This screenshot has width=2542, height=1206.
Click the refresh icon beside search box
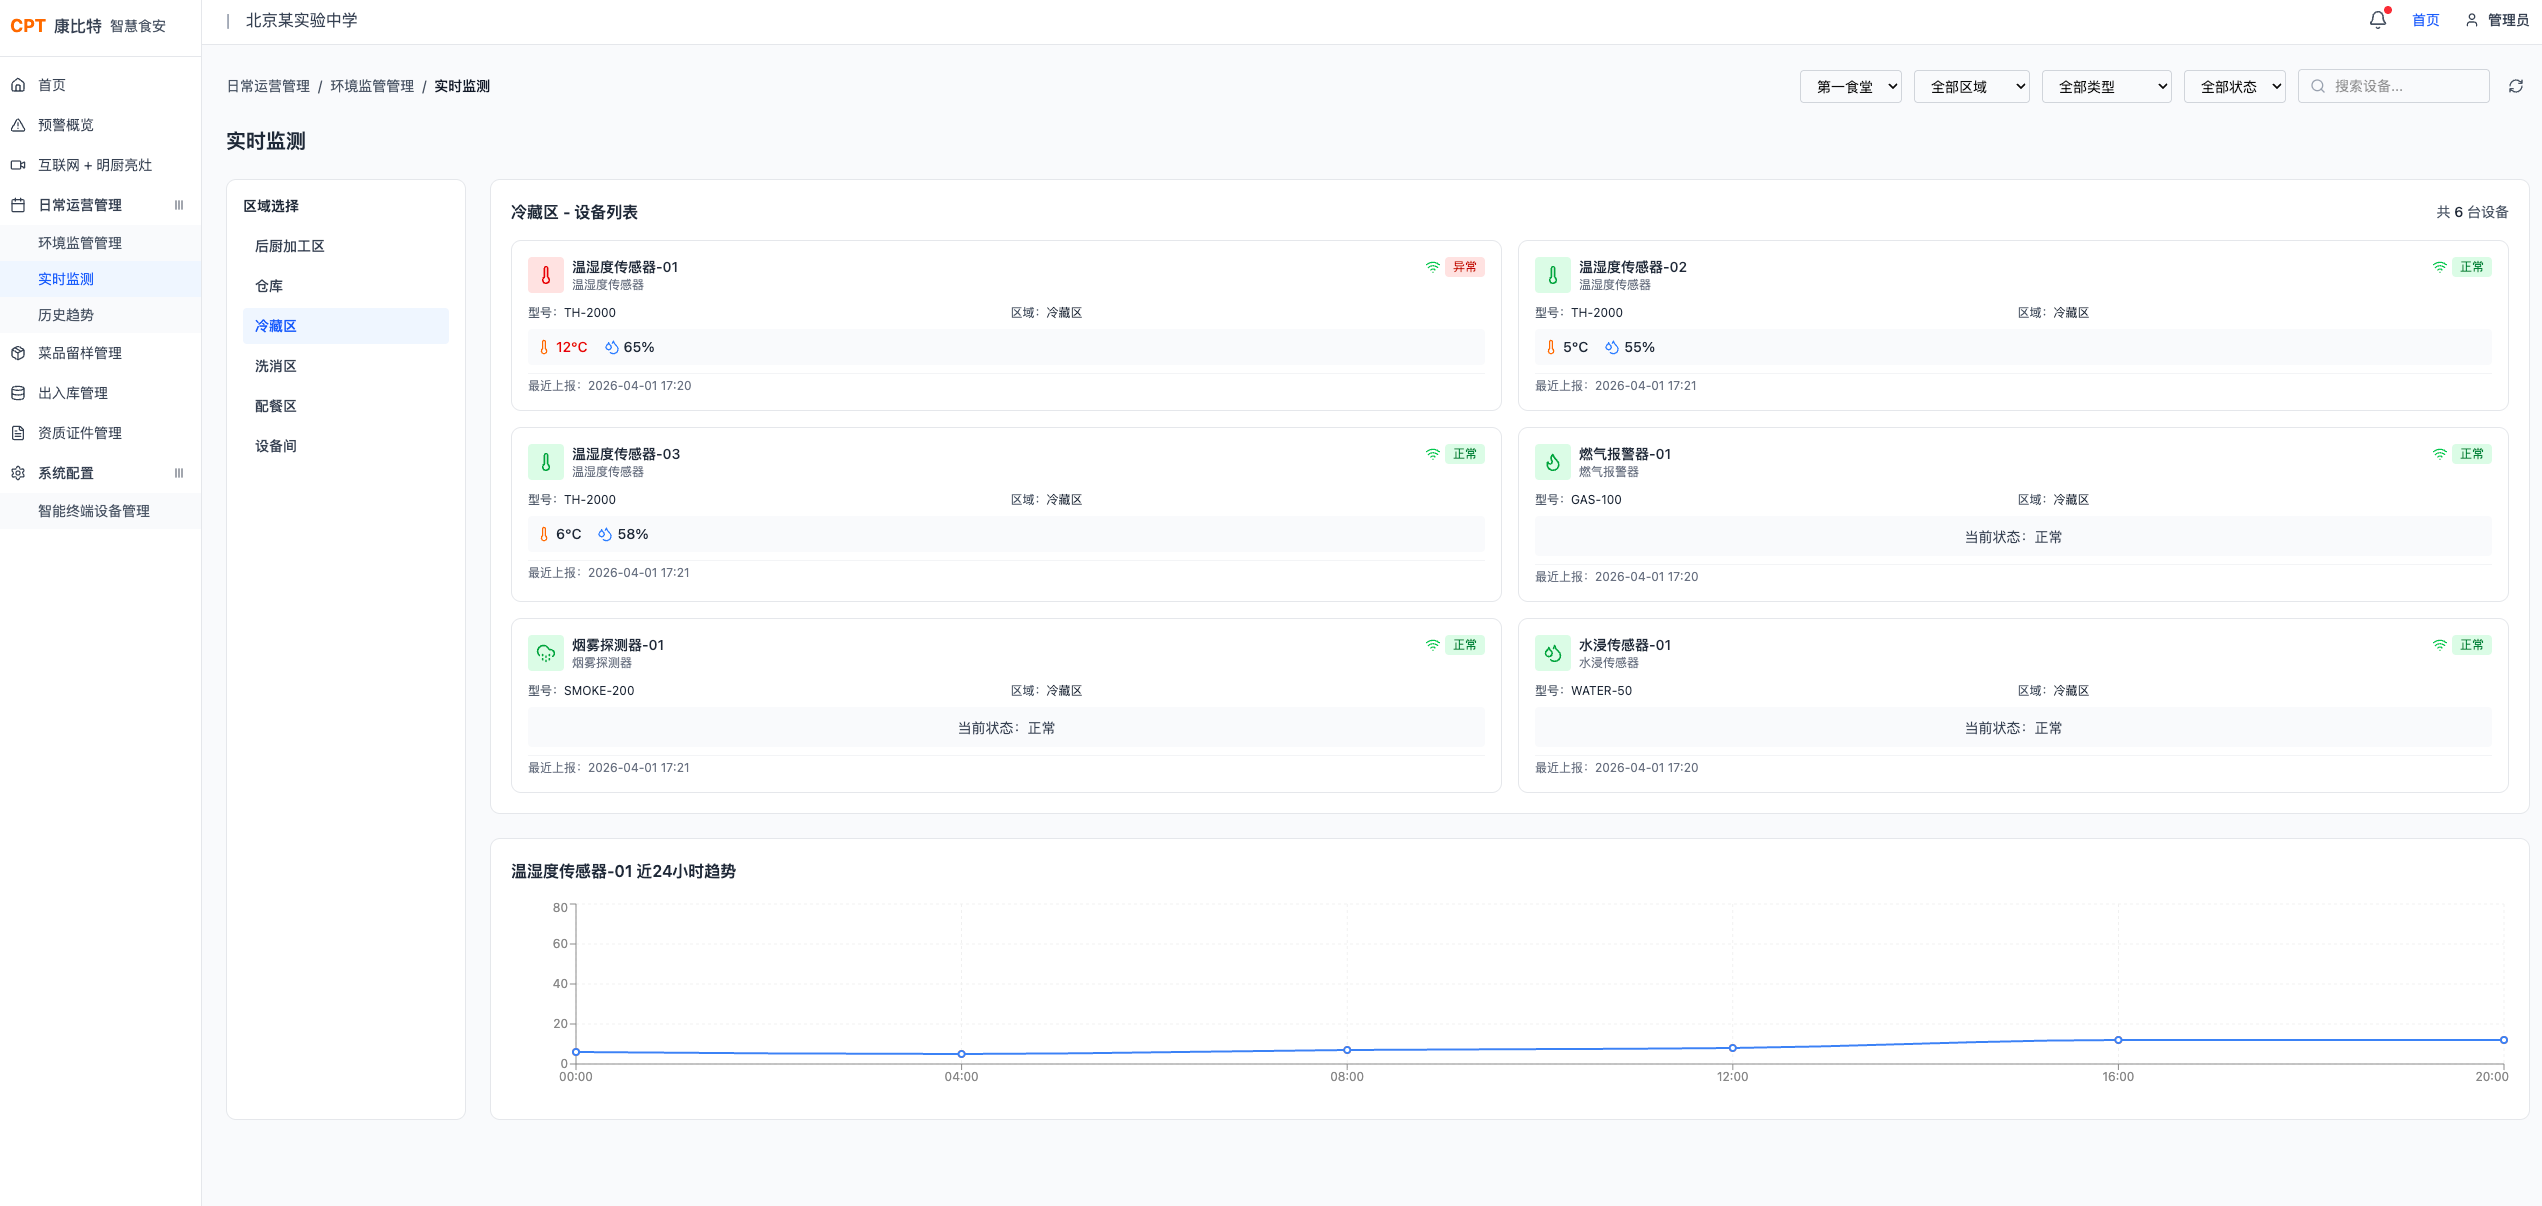point(2515,86)
